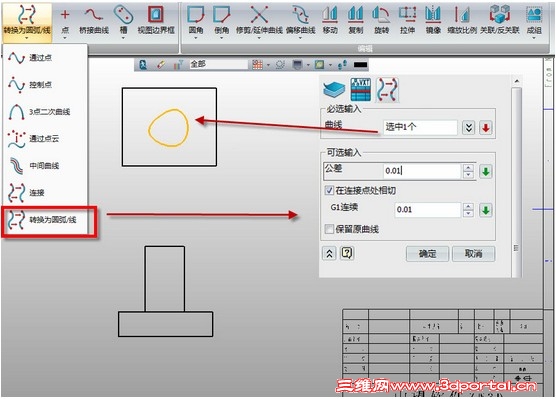Choose 中间曲线 from the curve menu
Image resolution: width=556 pixels, height=399 pixels.
[45, 166]
